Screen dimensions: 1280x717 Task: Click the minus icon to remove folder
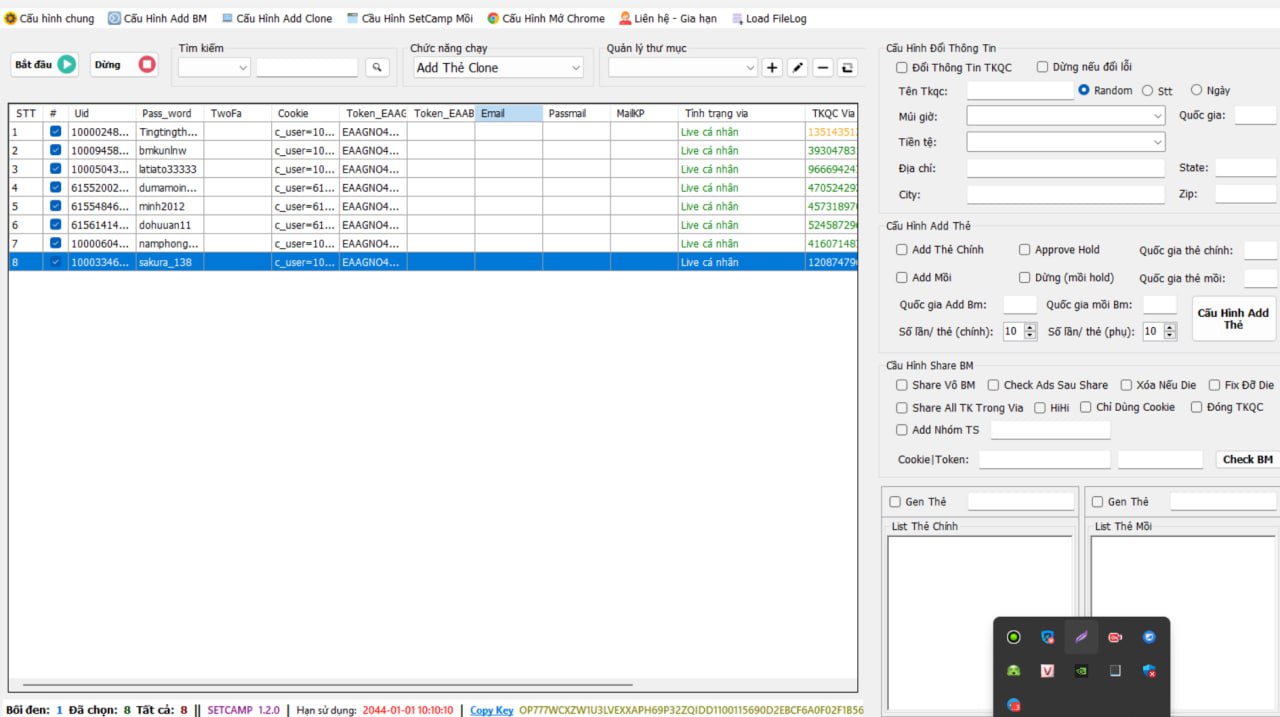pyautogui.click(x=822, y=67)
